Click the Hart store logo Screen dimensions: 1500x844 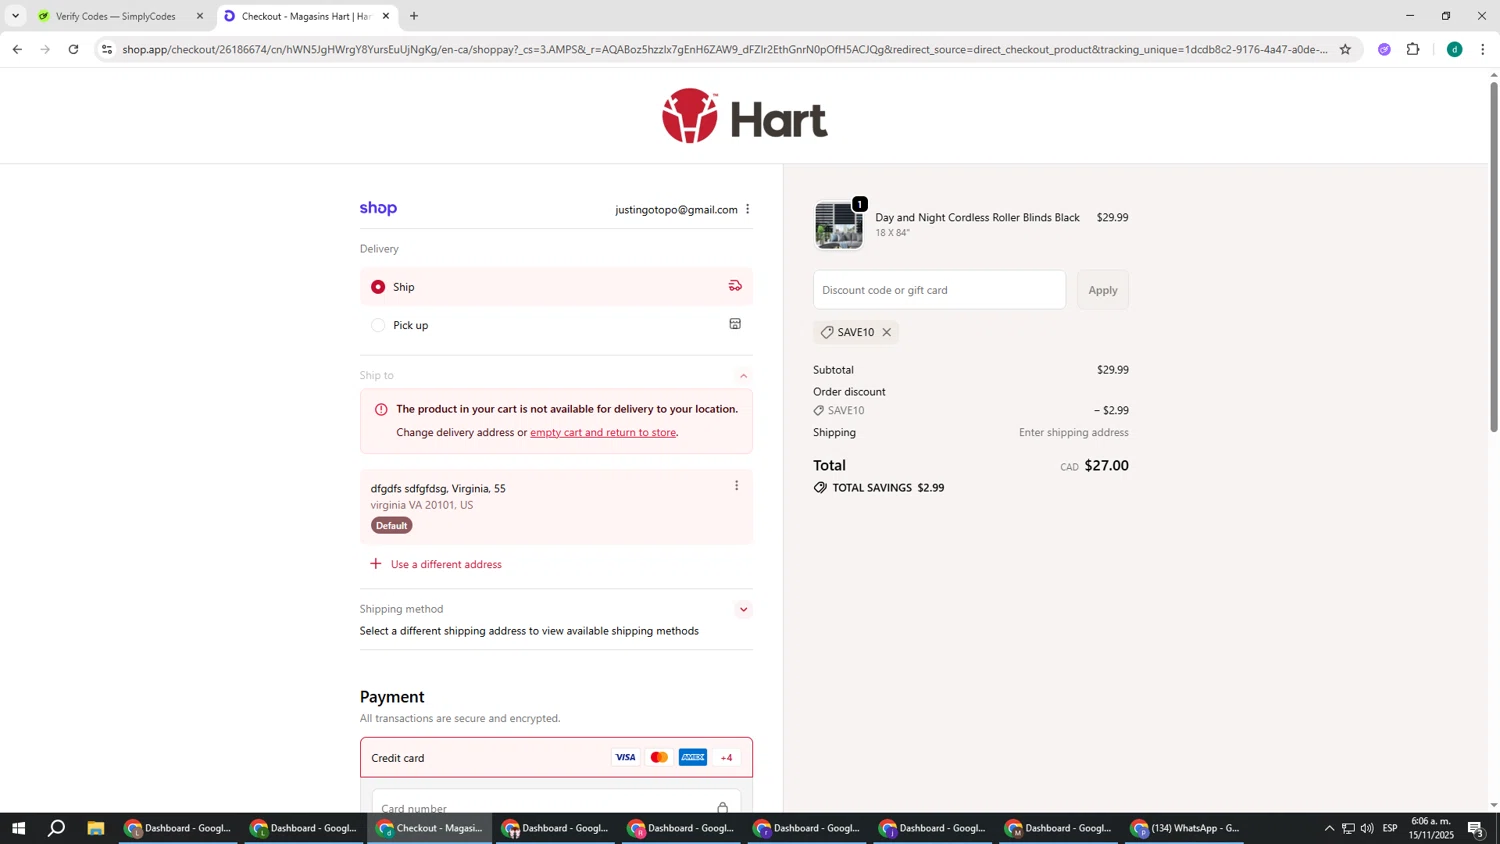pyautogui.click(x=745, y=116)
